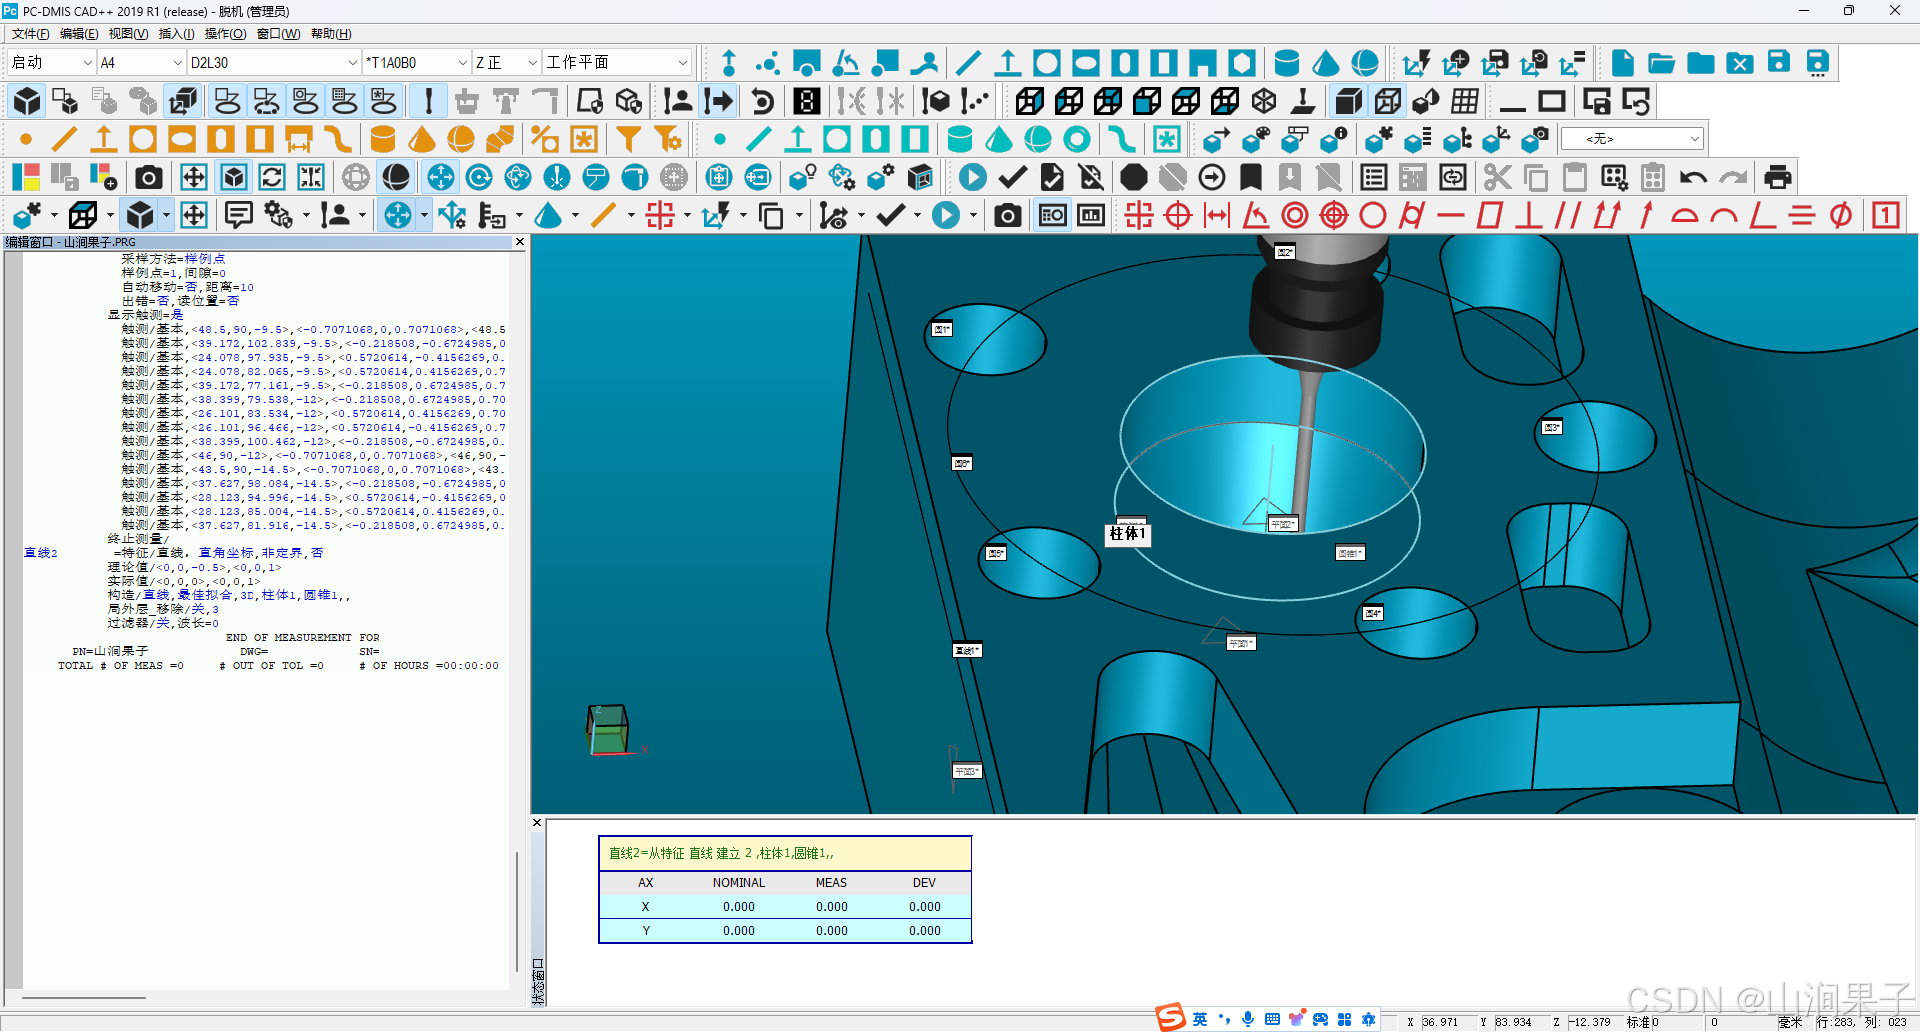Click the Save diskette icon

[1779, 63]
